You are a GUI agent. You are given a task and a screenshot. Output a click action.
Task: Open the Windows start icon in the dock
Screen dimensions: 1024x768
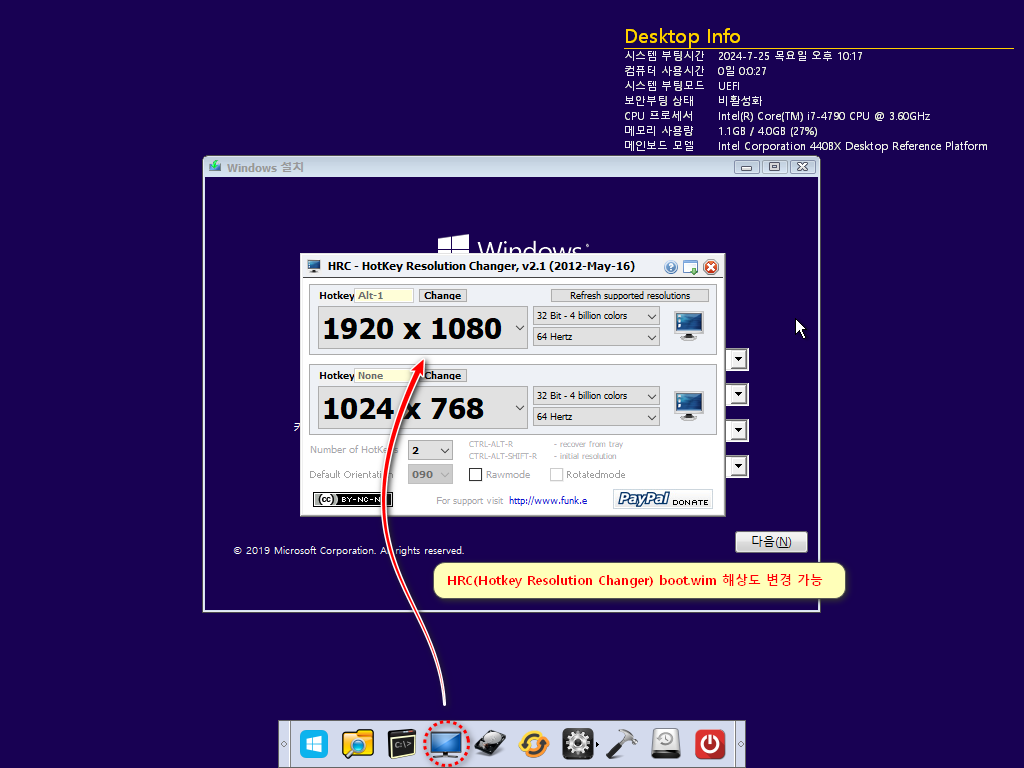[314, 744]
